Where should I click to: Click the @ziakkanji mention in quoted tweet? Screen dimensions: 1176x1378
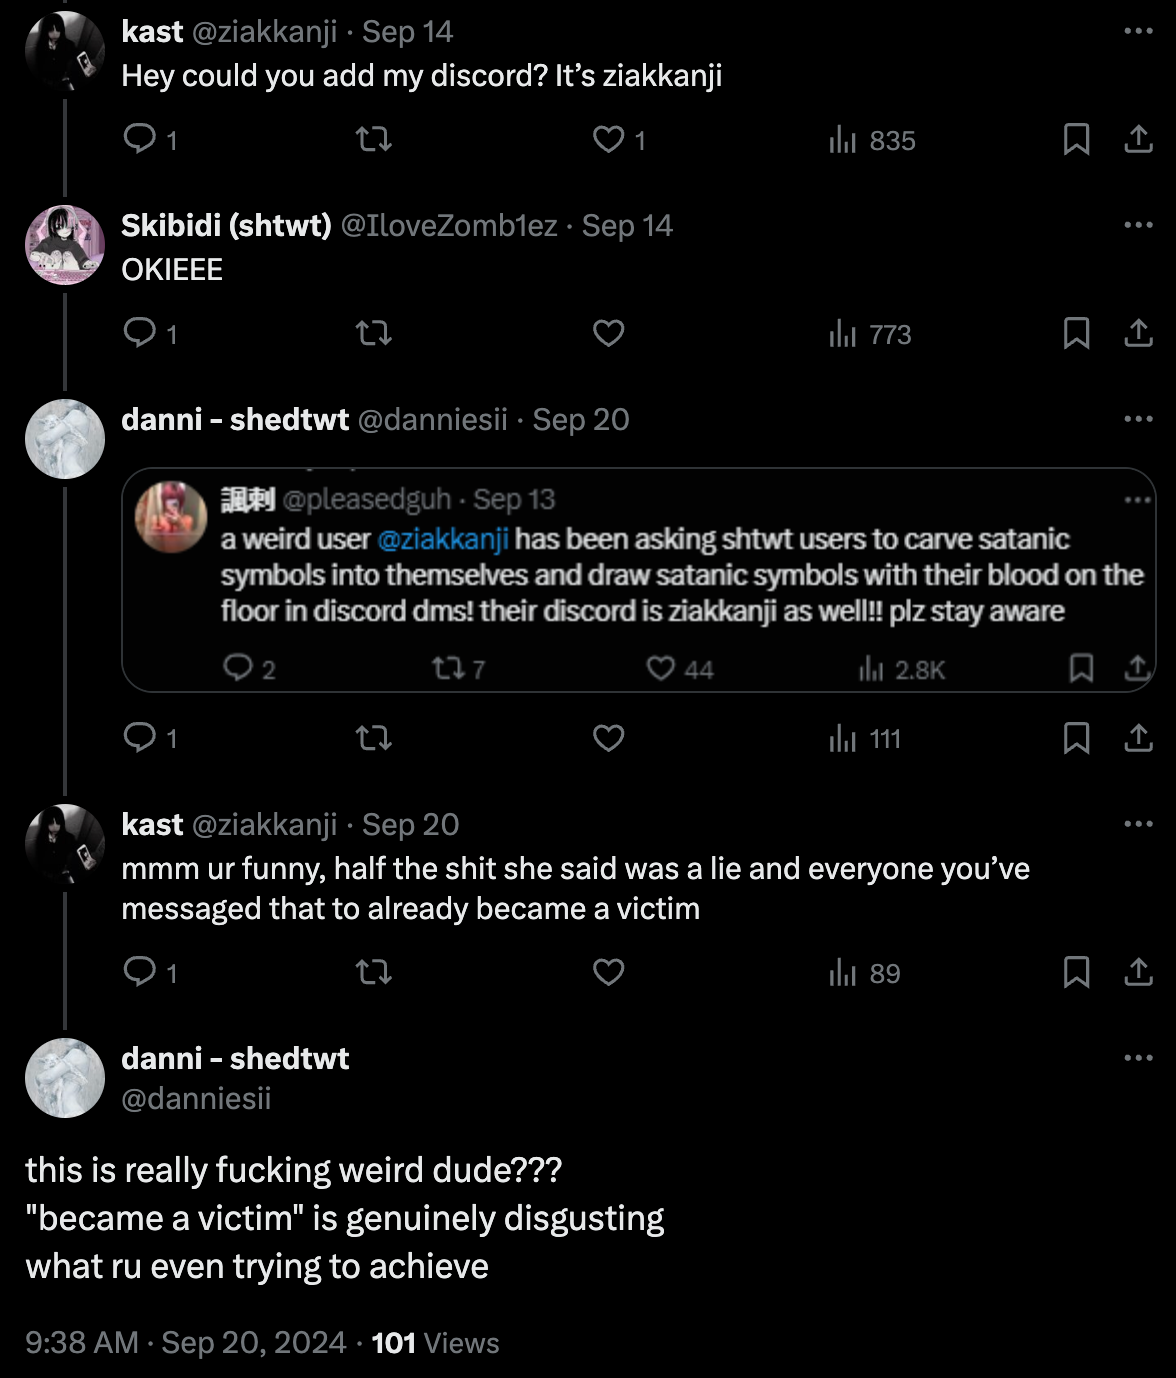[x=443, y=539]
